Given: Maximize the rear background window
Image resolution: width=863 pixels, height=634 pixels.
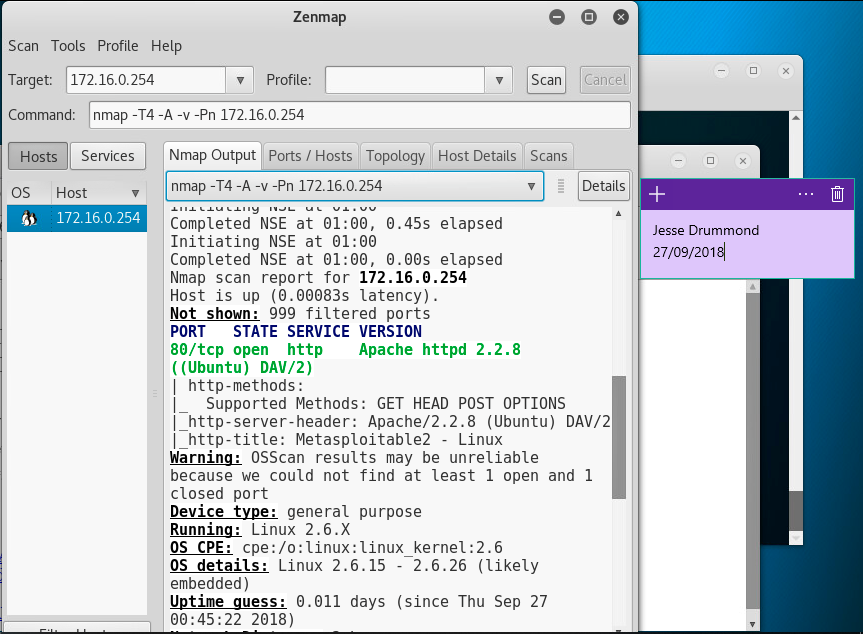Looking at the screenshot, I should (x=753, y=70).
